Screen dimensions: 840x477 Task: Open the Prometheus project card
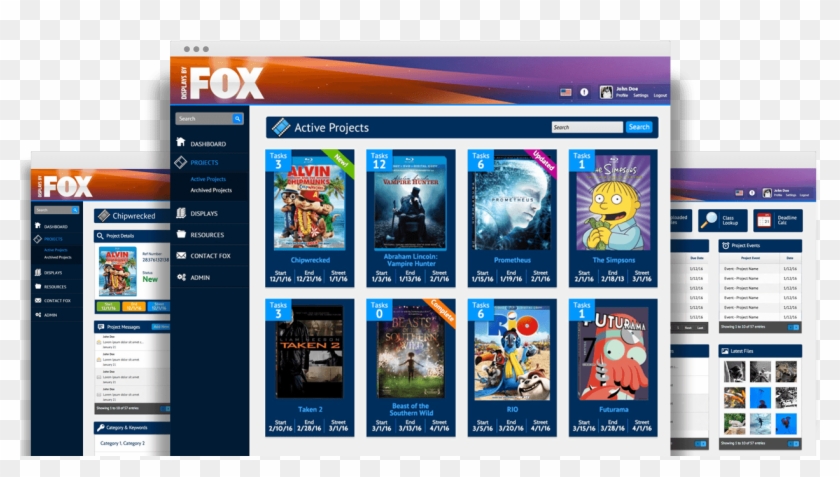[x=512, y=218]
